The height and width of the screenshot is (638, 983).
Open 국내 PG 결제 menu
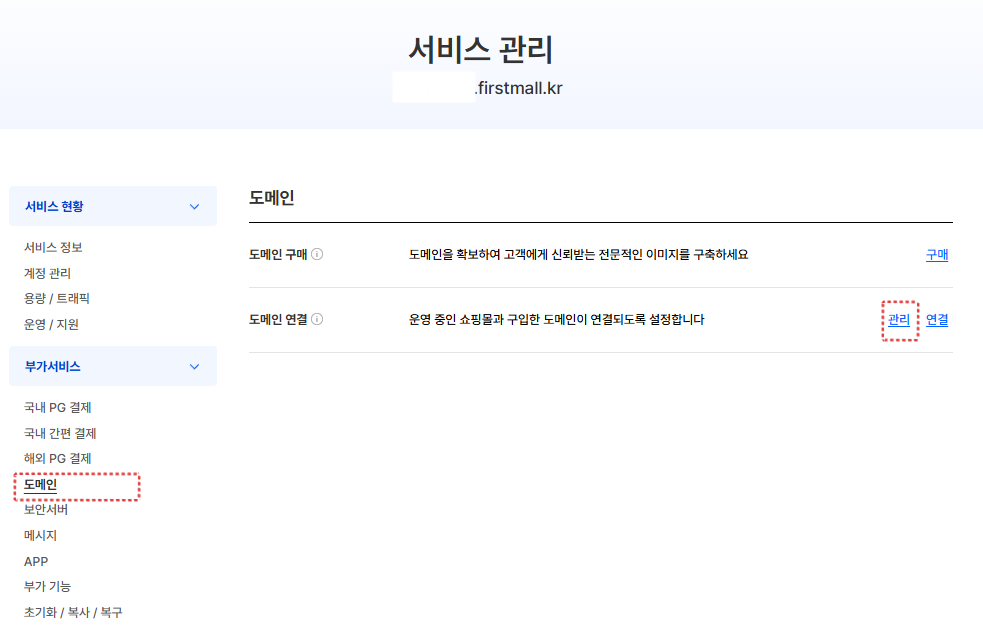pyautogui.click(x=58, y=407)
